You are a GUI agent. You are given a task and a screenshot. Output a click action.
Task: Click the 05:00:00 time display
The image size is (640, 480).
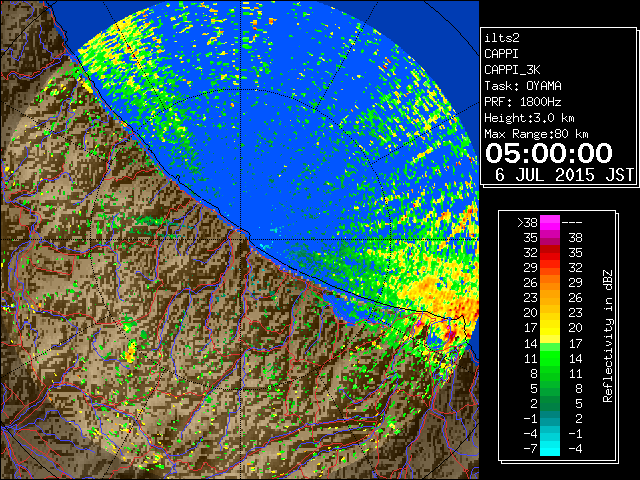[x=549, y=153]
